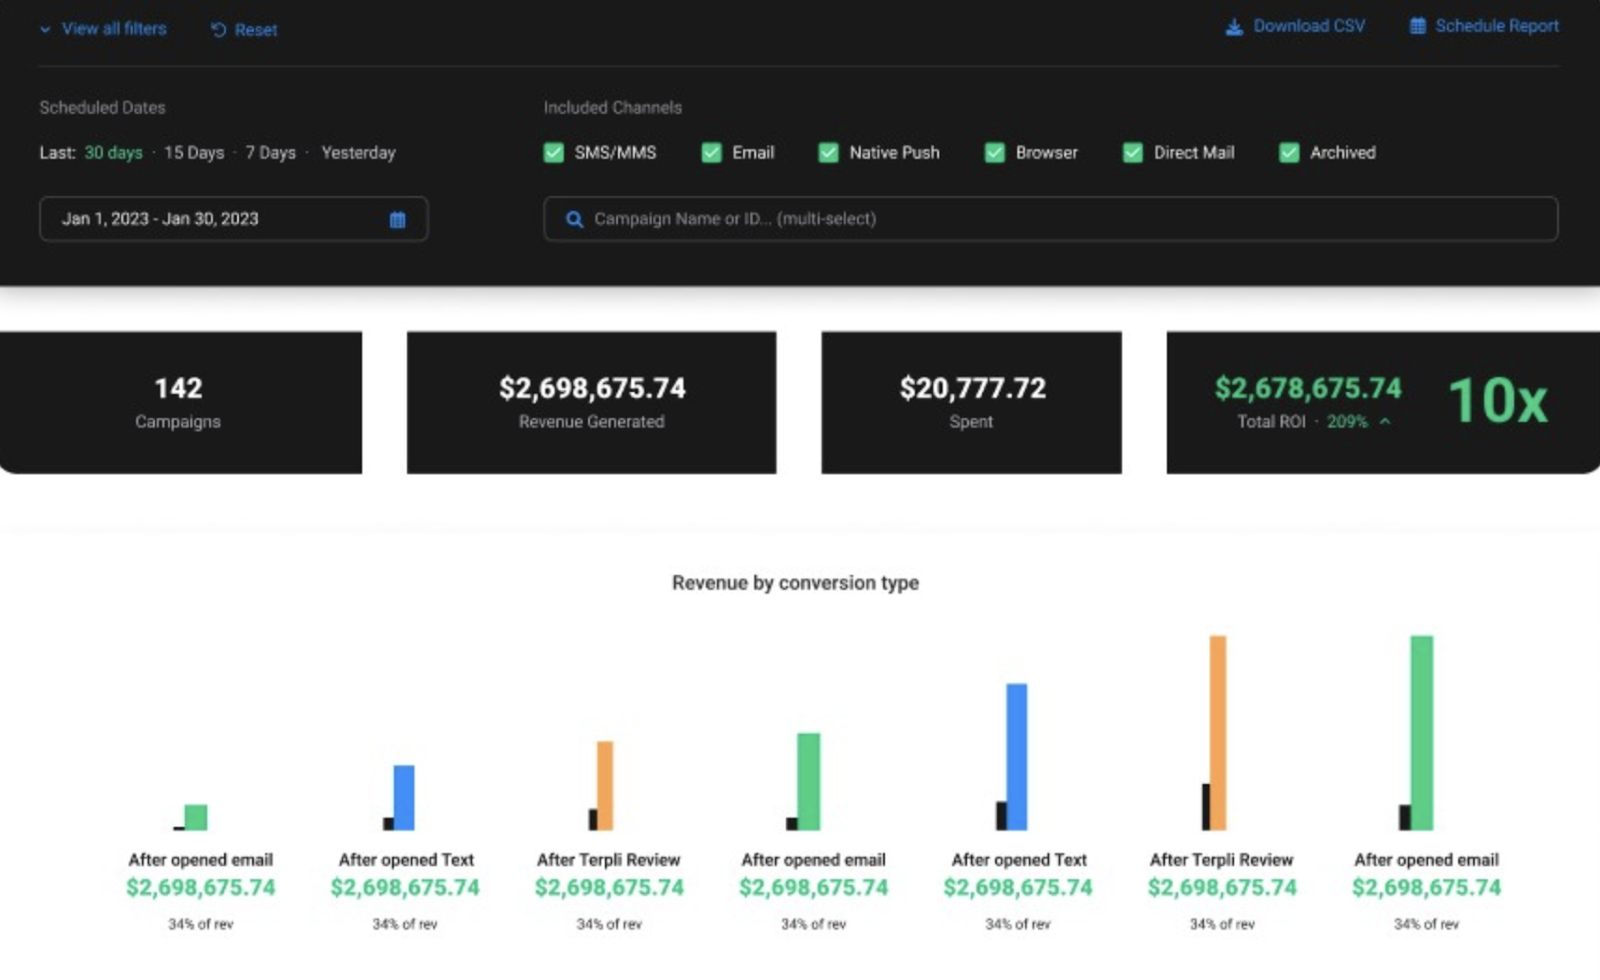
Task: Click the Revenue Generated summary card
Action: (591, 402)
